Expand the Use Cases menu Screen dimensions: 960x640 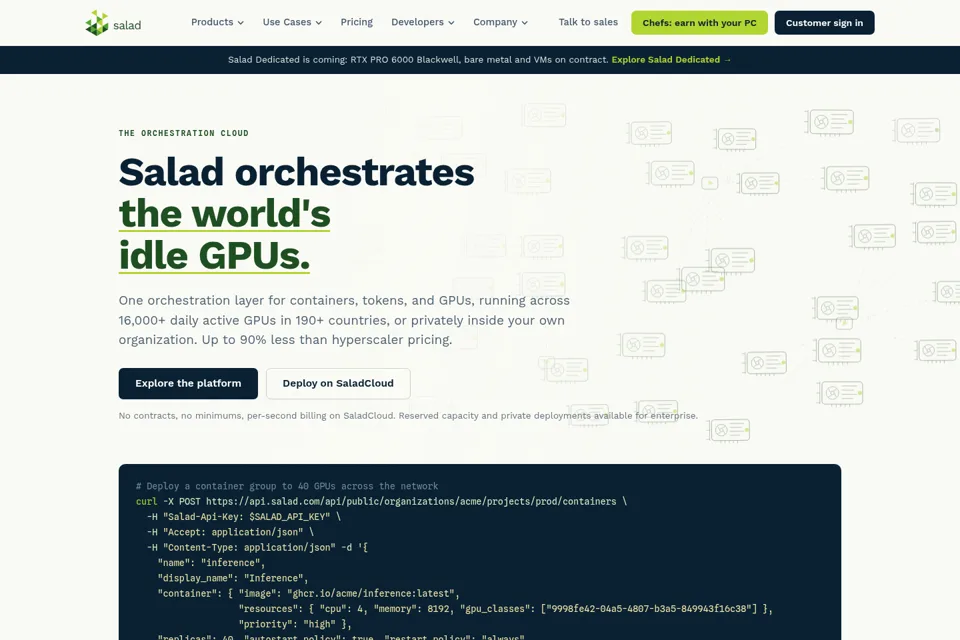[292, 22]
